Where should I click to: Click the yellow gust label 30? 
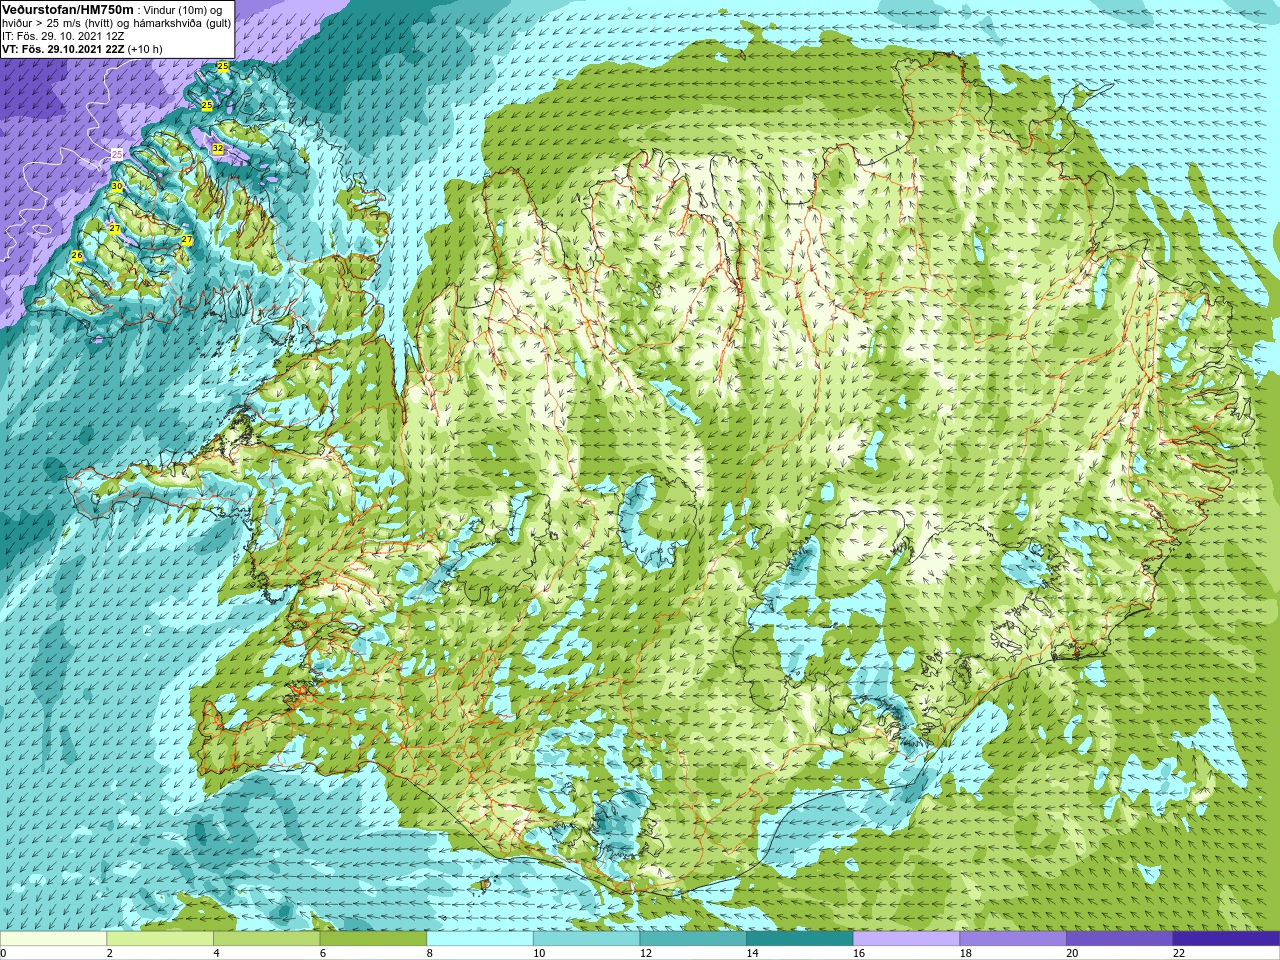click(117, 187)
